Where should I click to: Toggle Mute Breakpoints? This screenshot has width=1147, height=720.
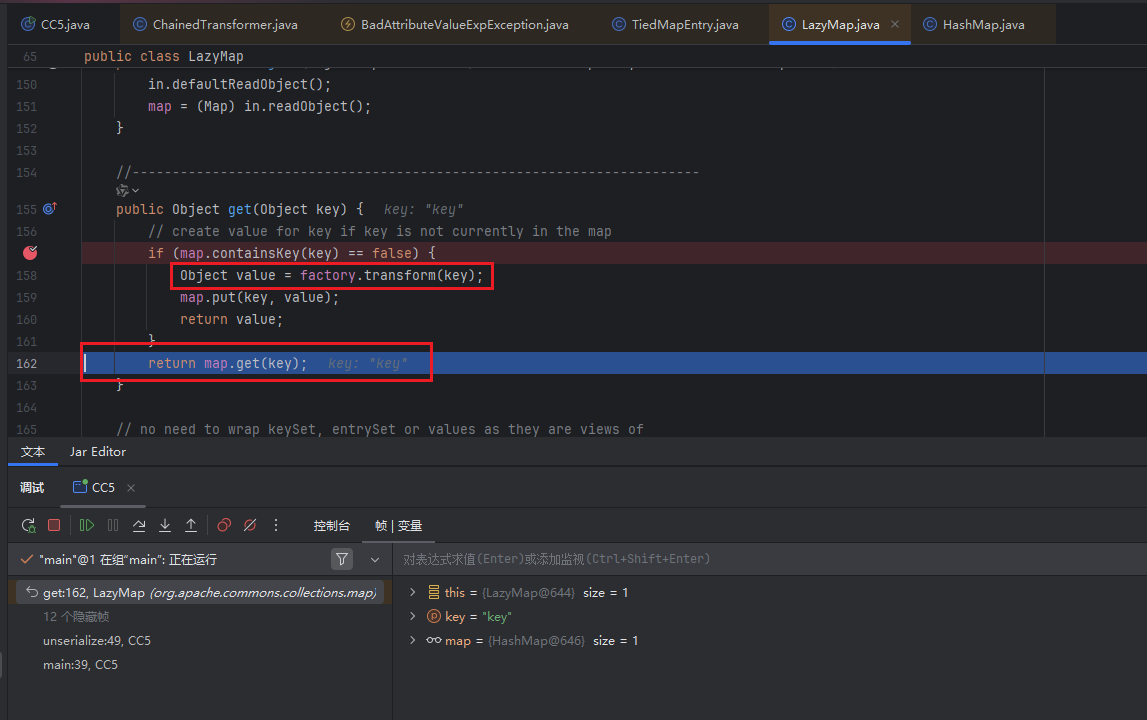(250, 525)
